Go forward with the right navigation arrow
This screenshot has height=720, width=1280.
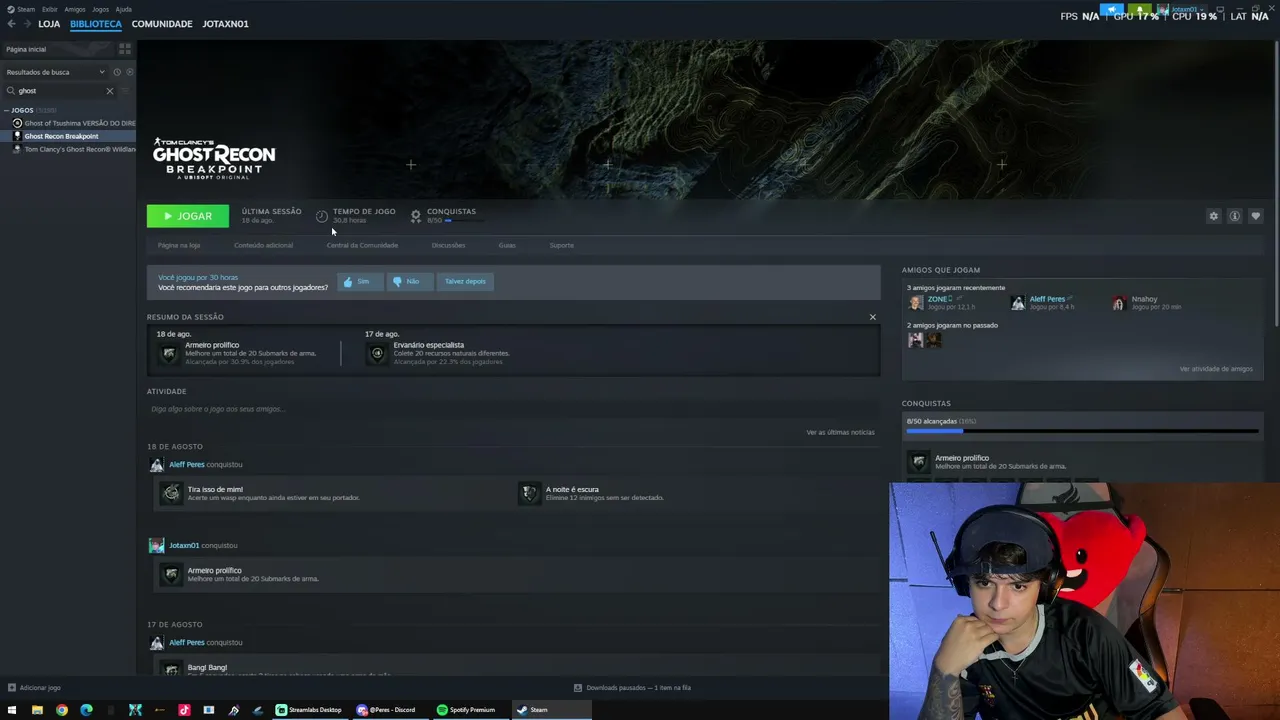click(x=27, y=24)
